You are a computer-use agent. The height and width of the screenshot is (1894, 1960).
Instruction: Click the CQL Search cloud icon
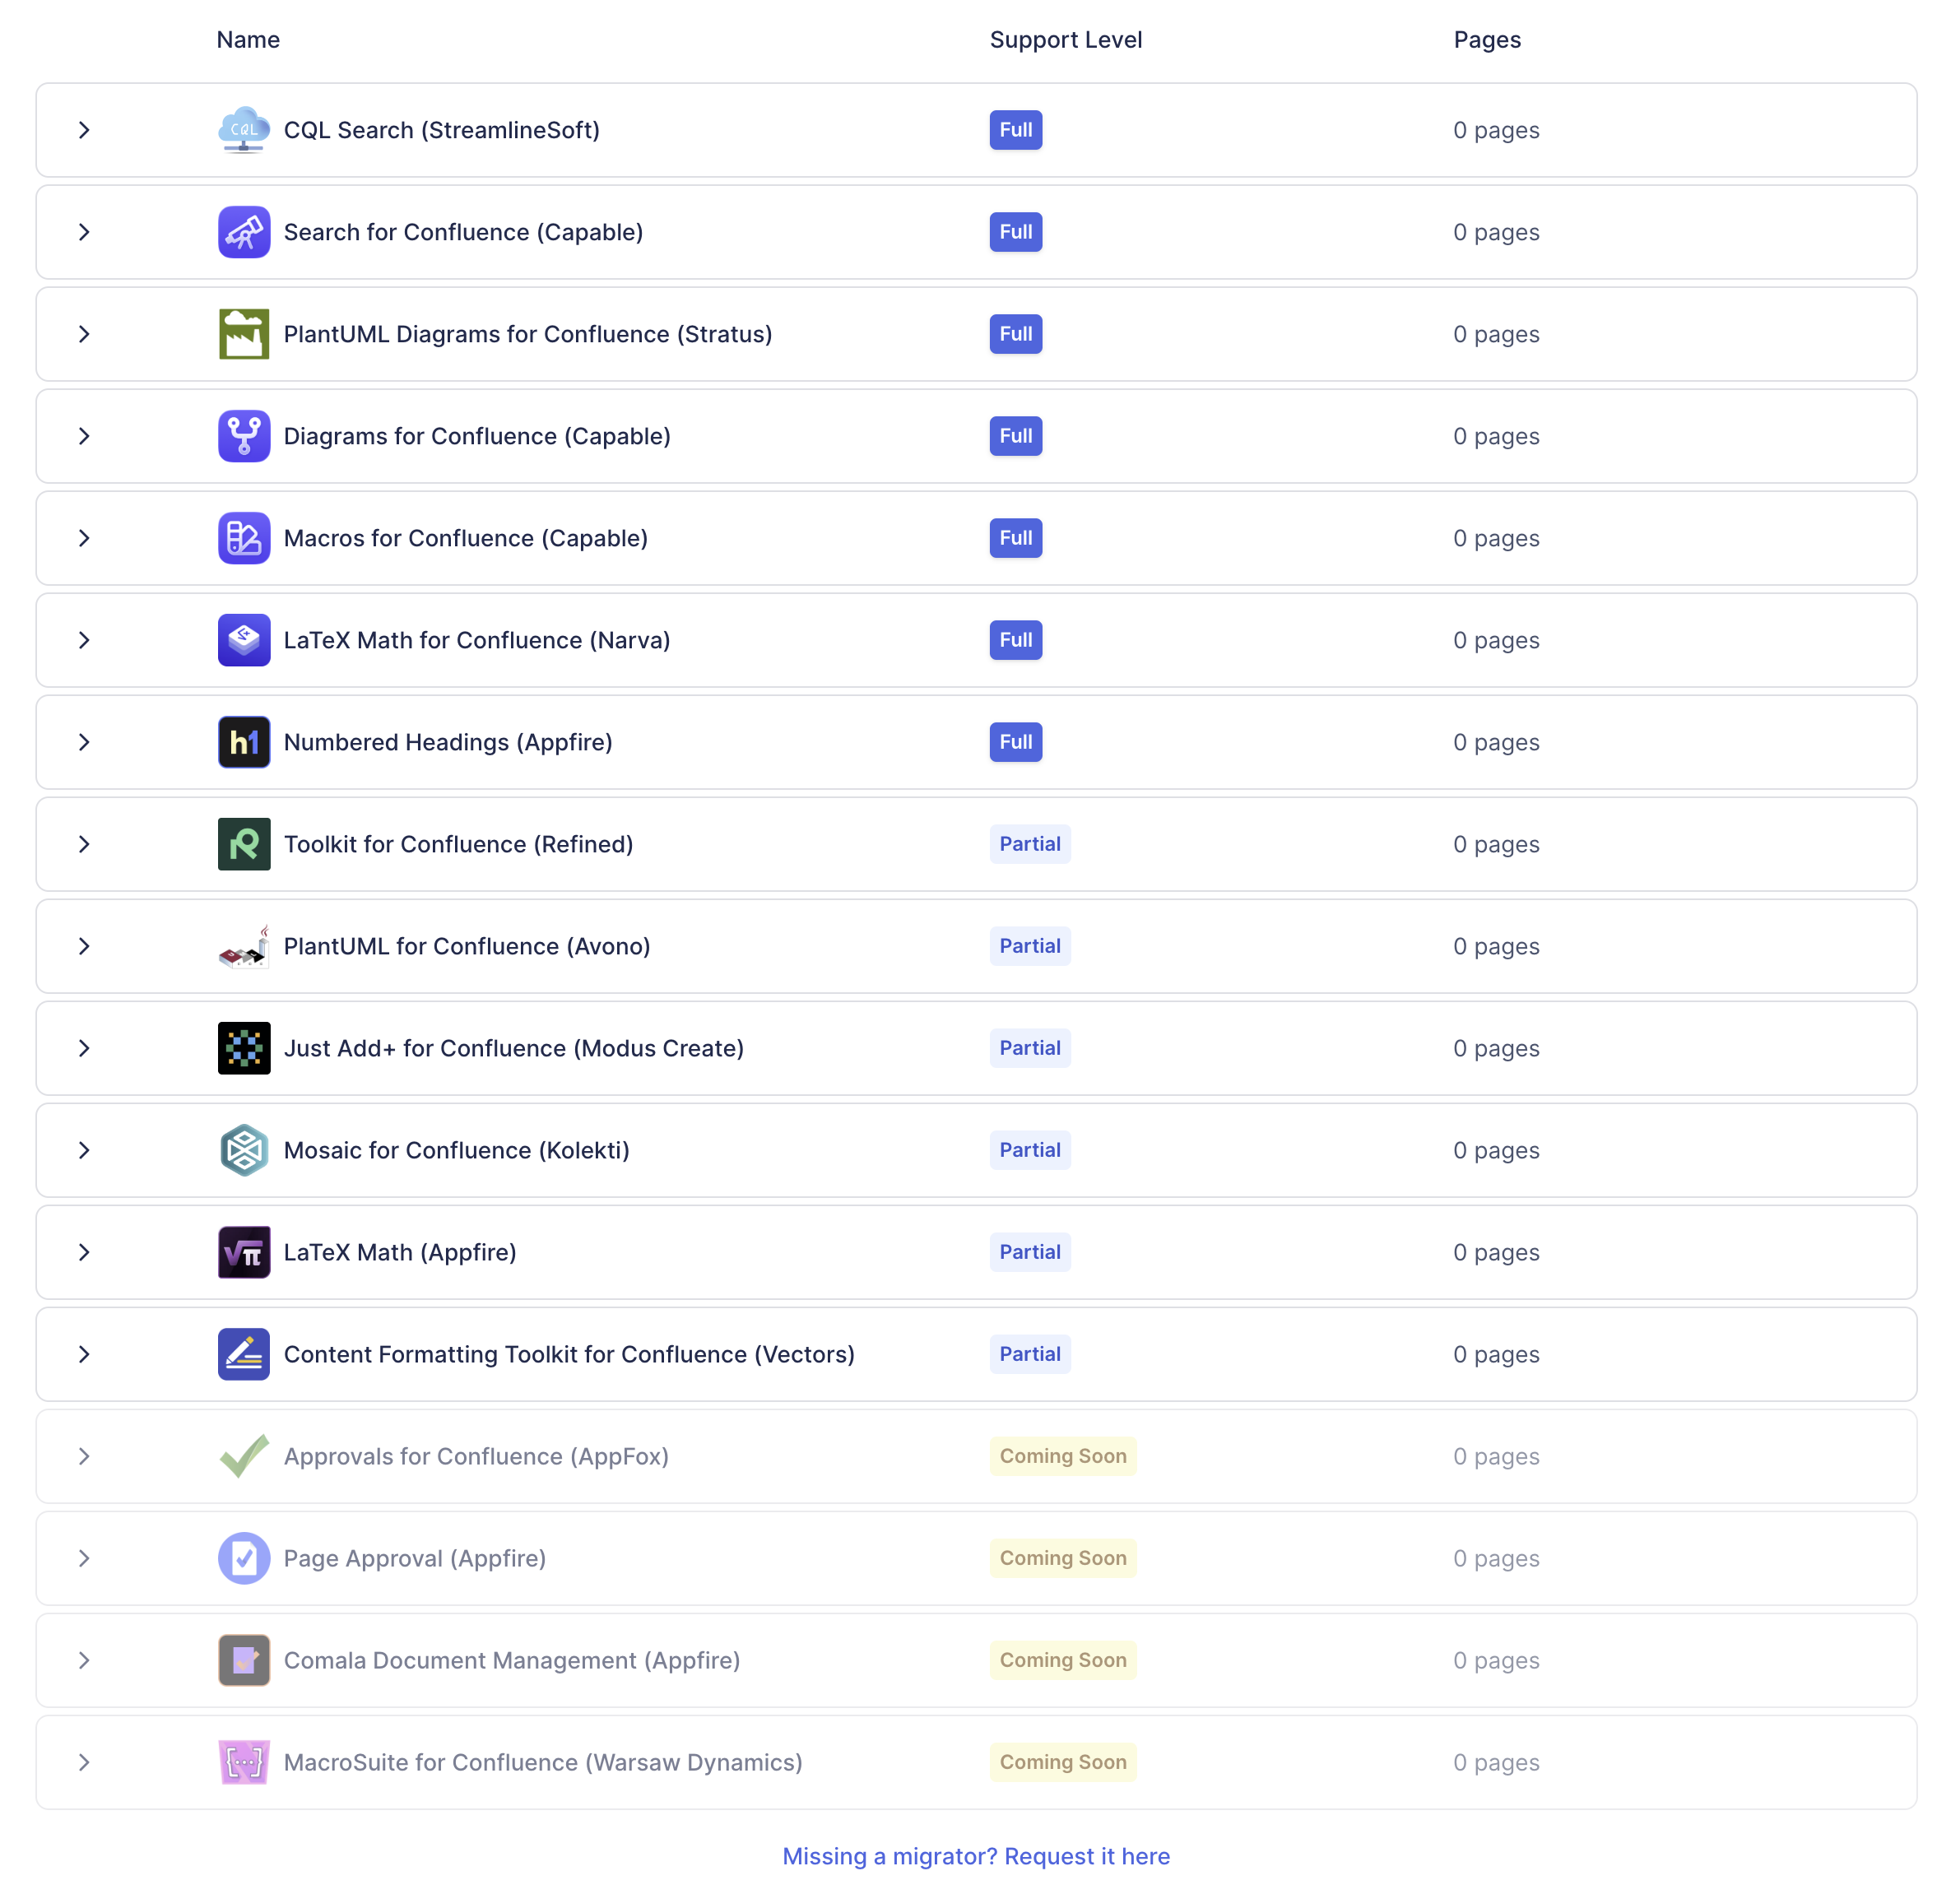[244, 130]
